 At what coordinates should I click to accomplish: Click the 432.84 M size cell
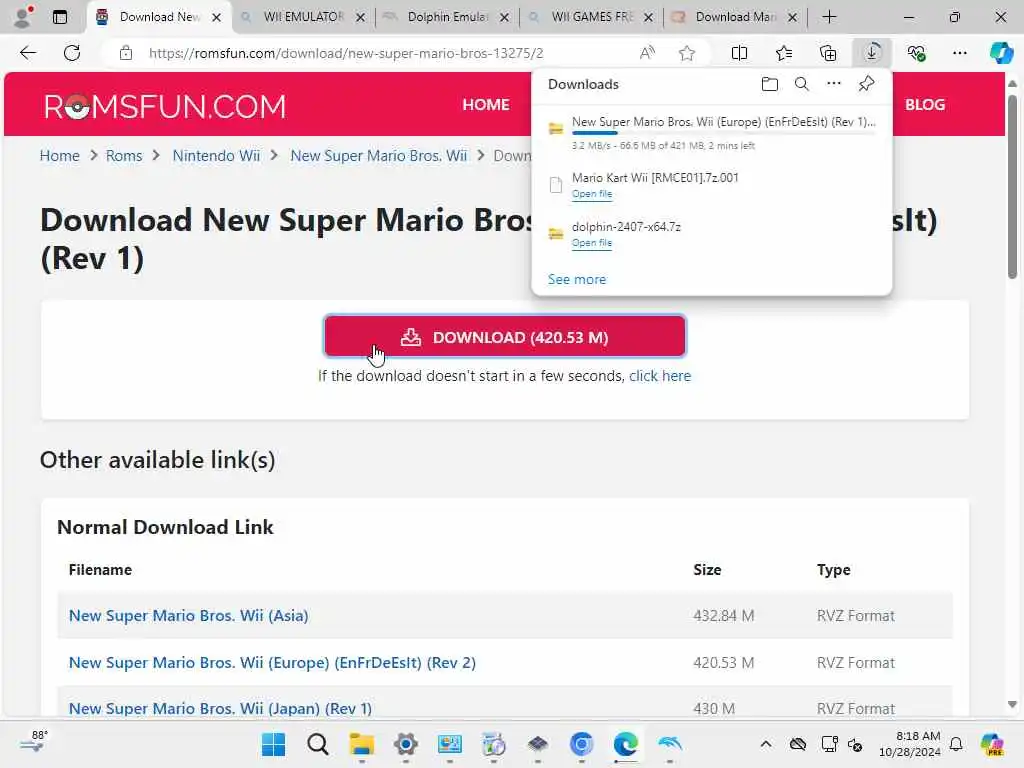coord(724,616)
